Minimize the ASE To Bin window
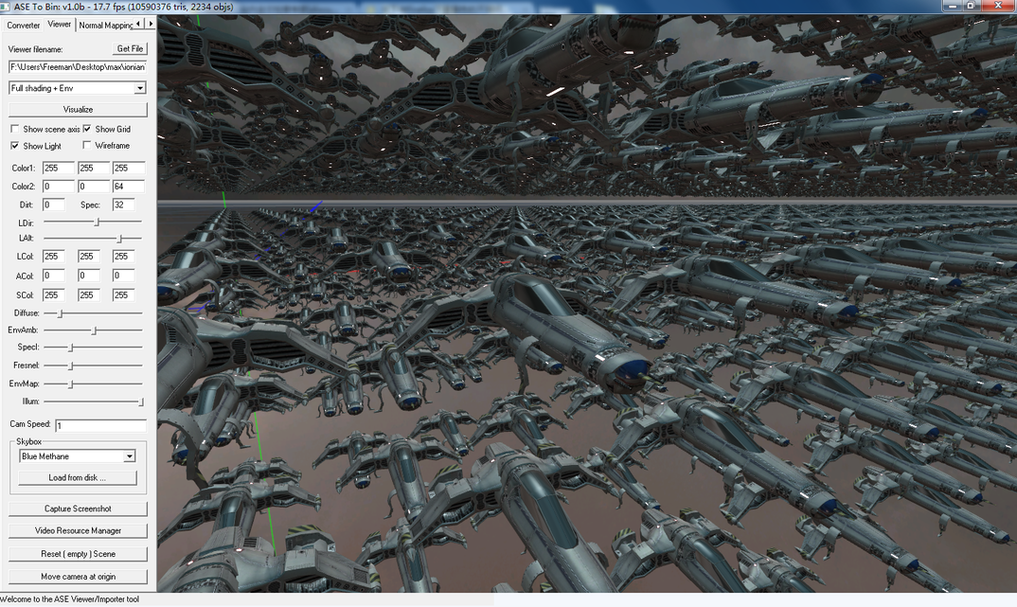The width and height of the screenshot is (1017, 607). pos(952,5)
